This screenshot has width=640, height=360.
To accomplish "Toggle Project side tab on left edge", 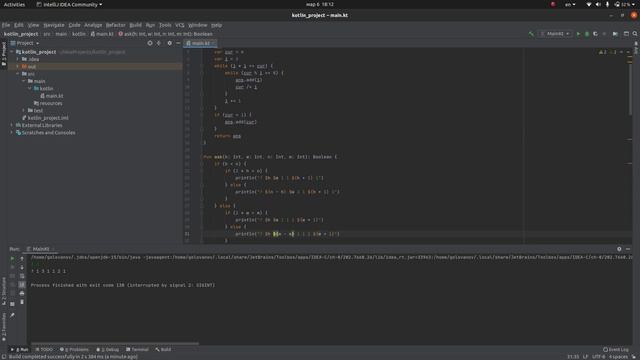I will [x=4, y=54].
